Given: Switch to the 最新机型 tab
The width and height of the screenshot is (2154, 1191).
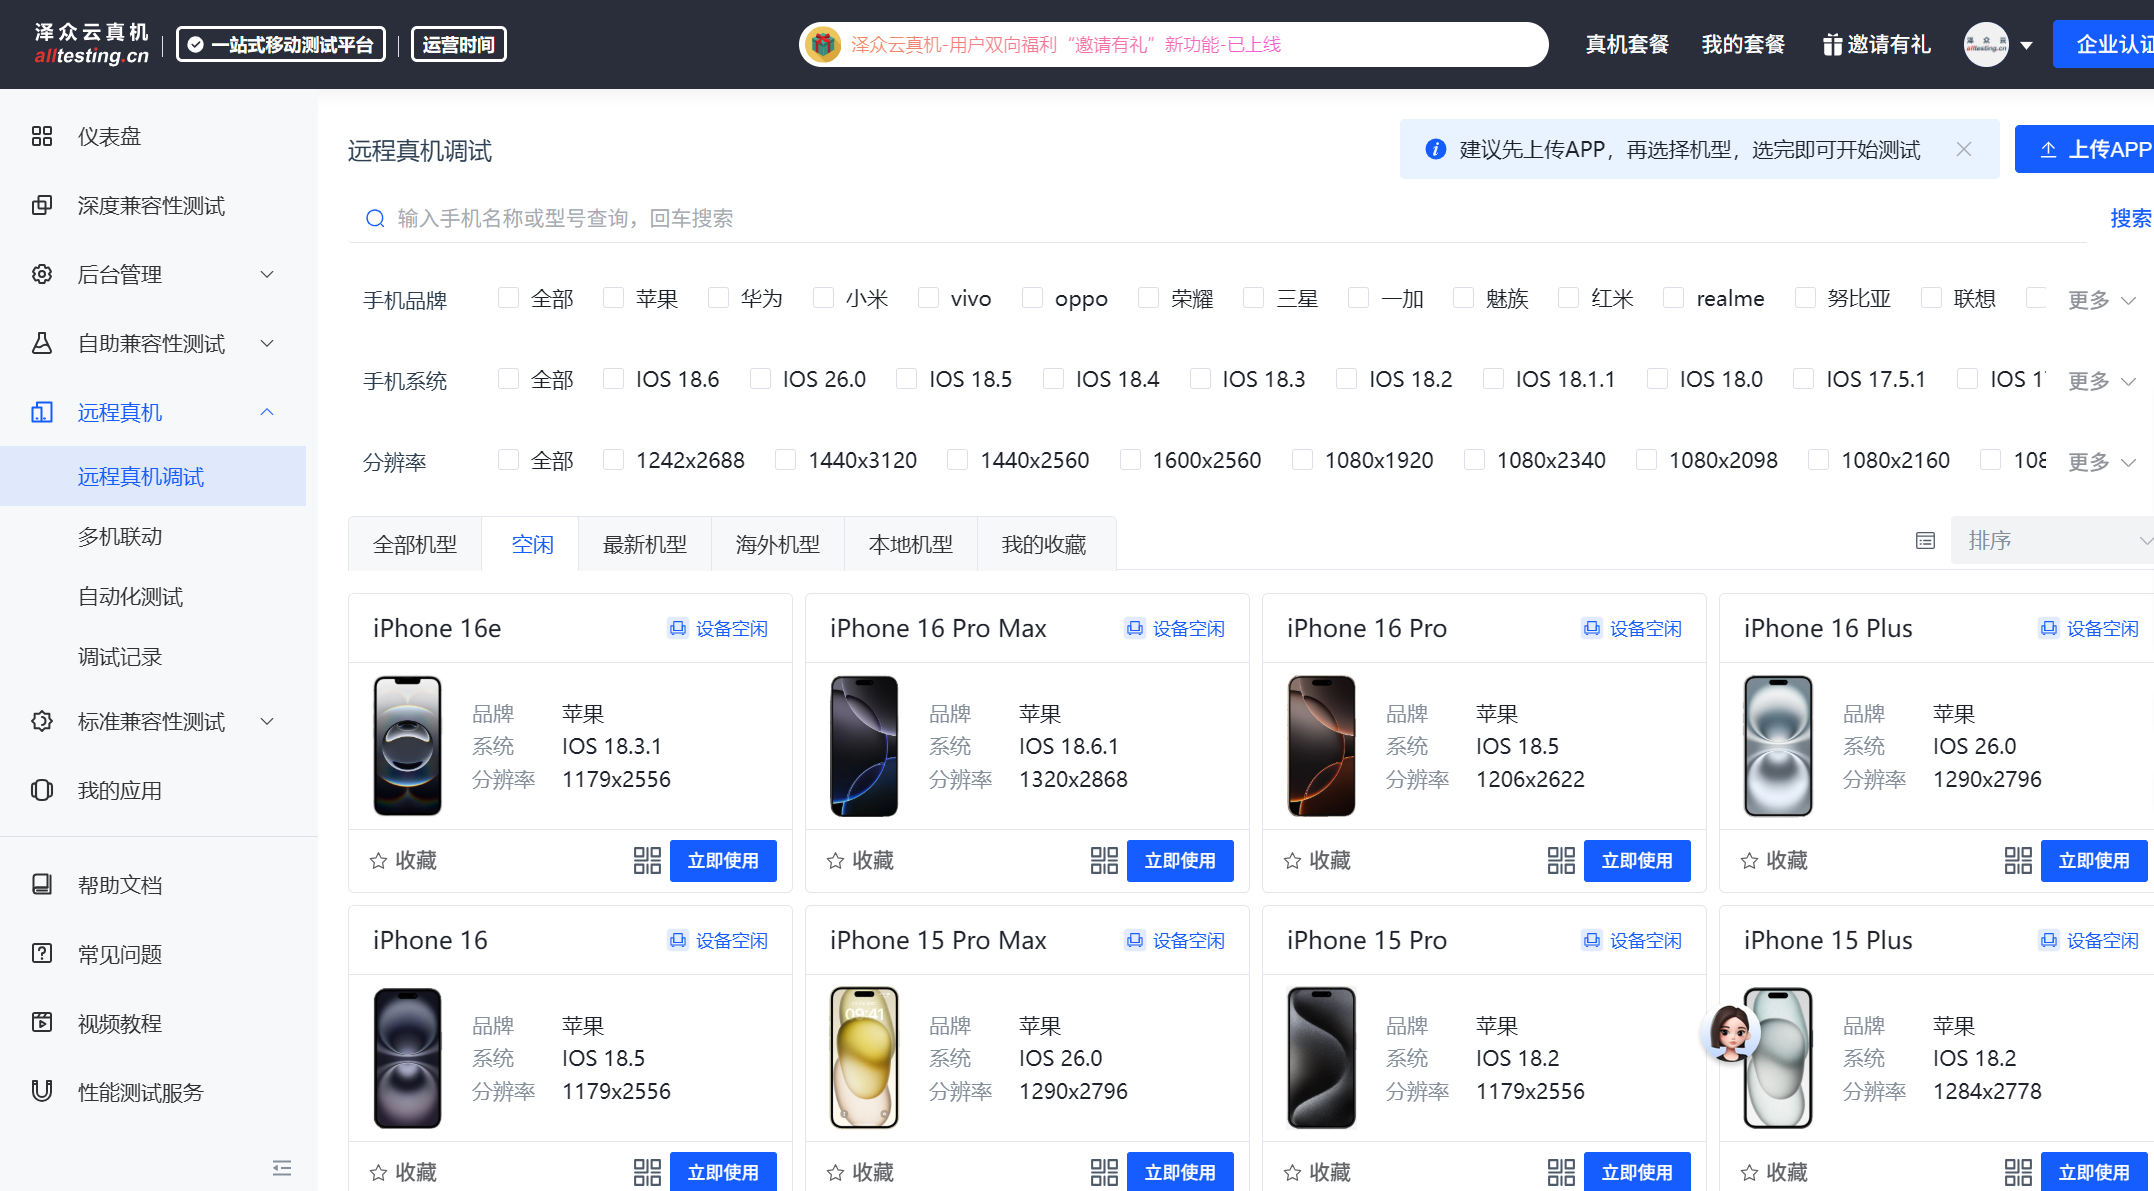Looking at the screenshot, I should pos(645,544).
